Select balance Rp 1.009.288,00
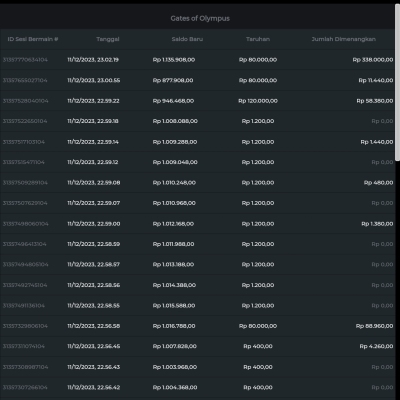The width and height of the screenshot is (400, 400). coord(175,142)
